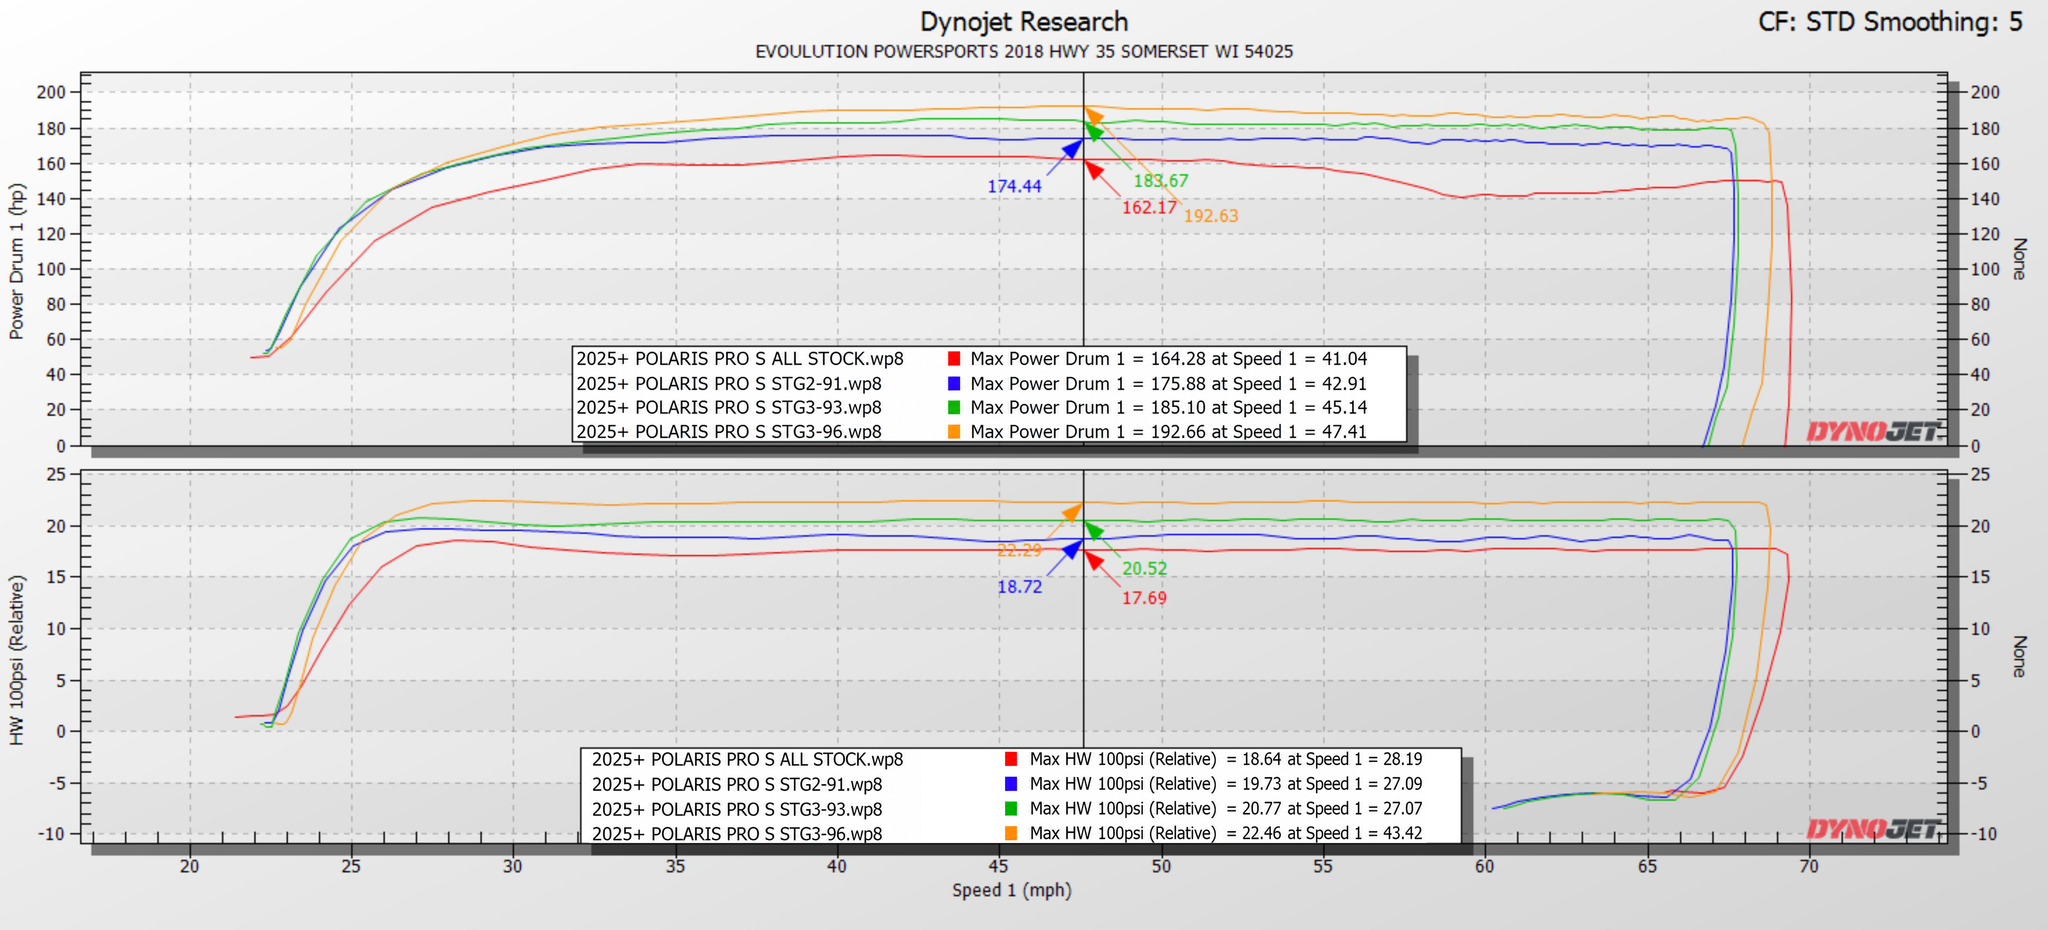2048x930 pixels.
Task: Click the Speed 1 (mph) axis label
Action: (1012, 890)
